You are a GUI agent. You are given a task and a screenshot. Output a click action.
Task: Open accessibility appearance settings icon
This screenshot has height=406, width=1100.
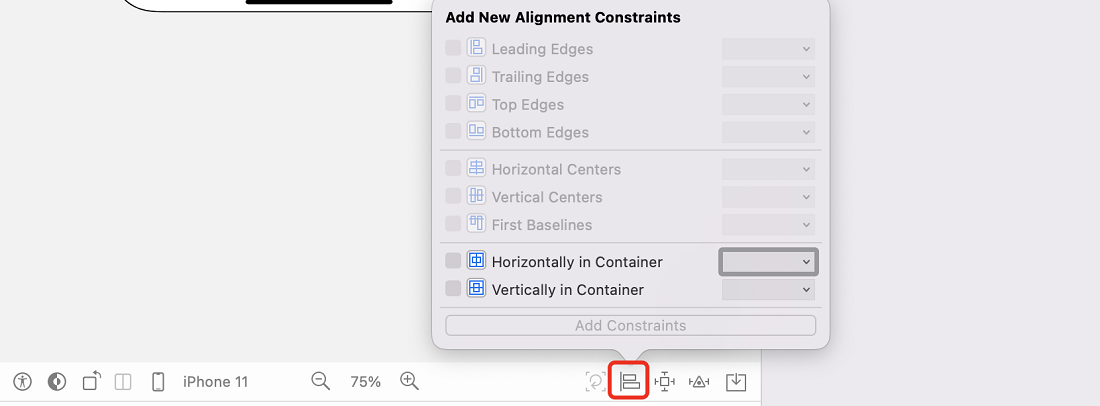(x=22, y=381)
